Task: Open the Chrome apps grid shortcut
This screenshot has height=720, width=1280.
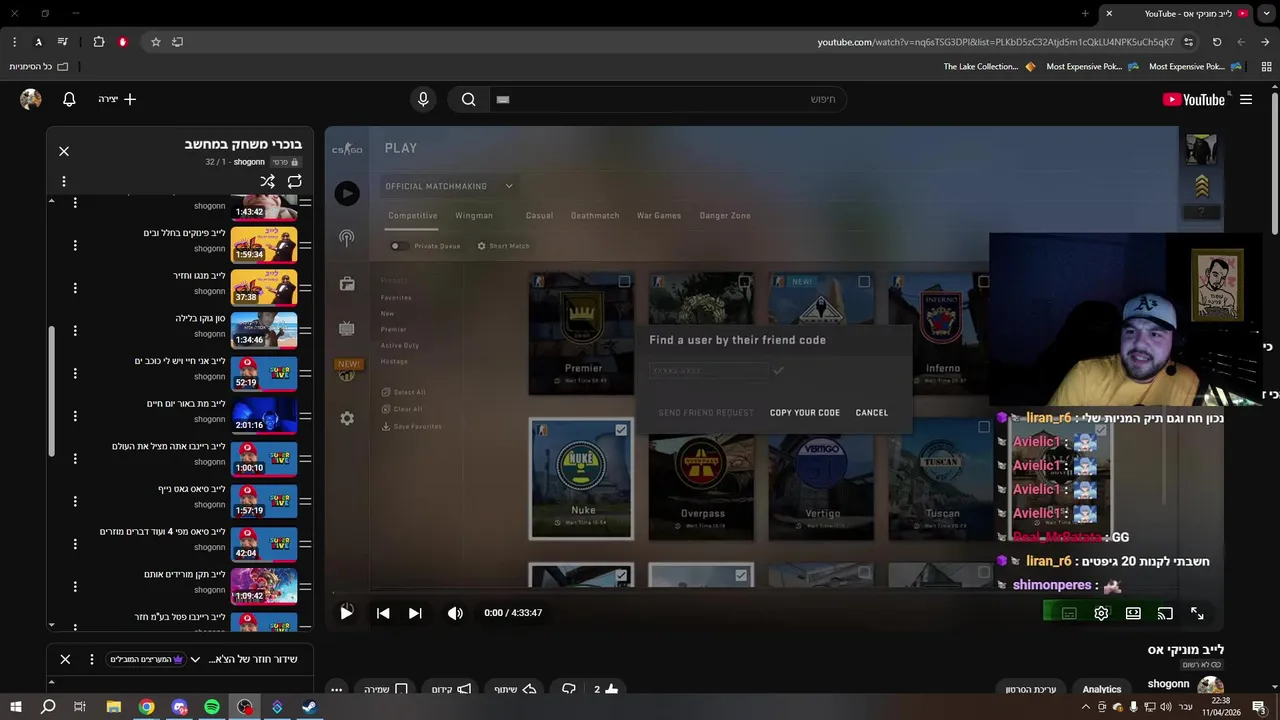Action: point(1266,66)
